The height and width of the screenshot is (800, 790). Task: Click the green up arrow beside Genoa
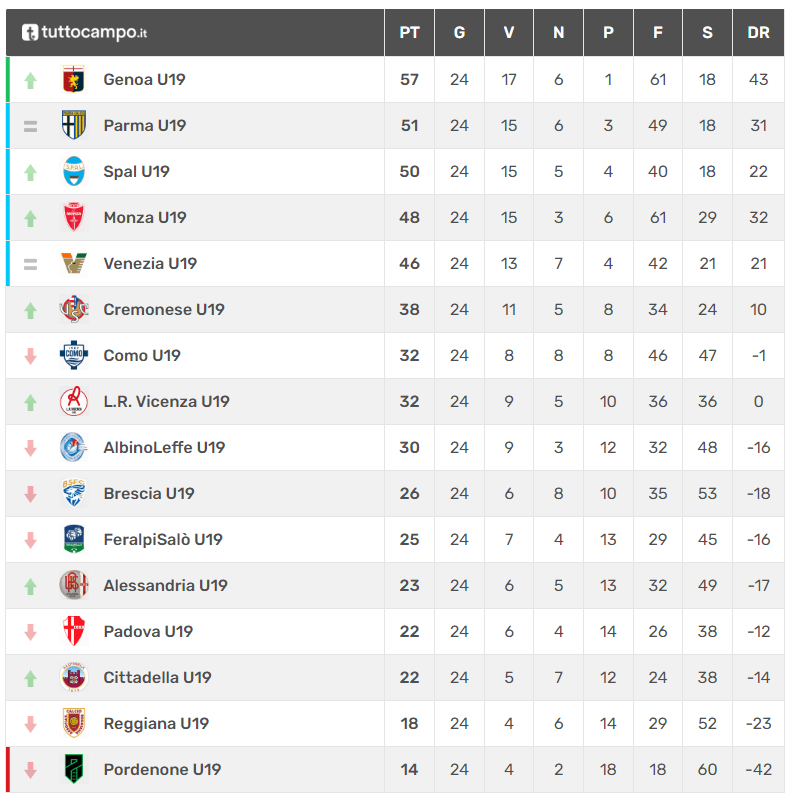31,80
